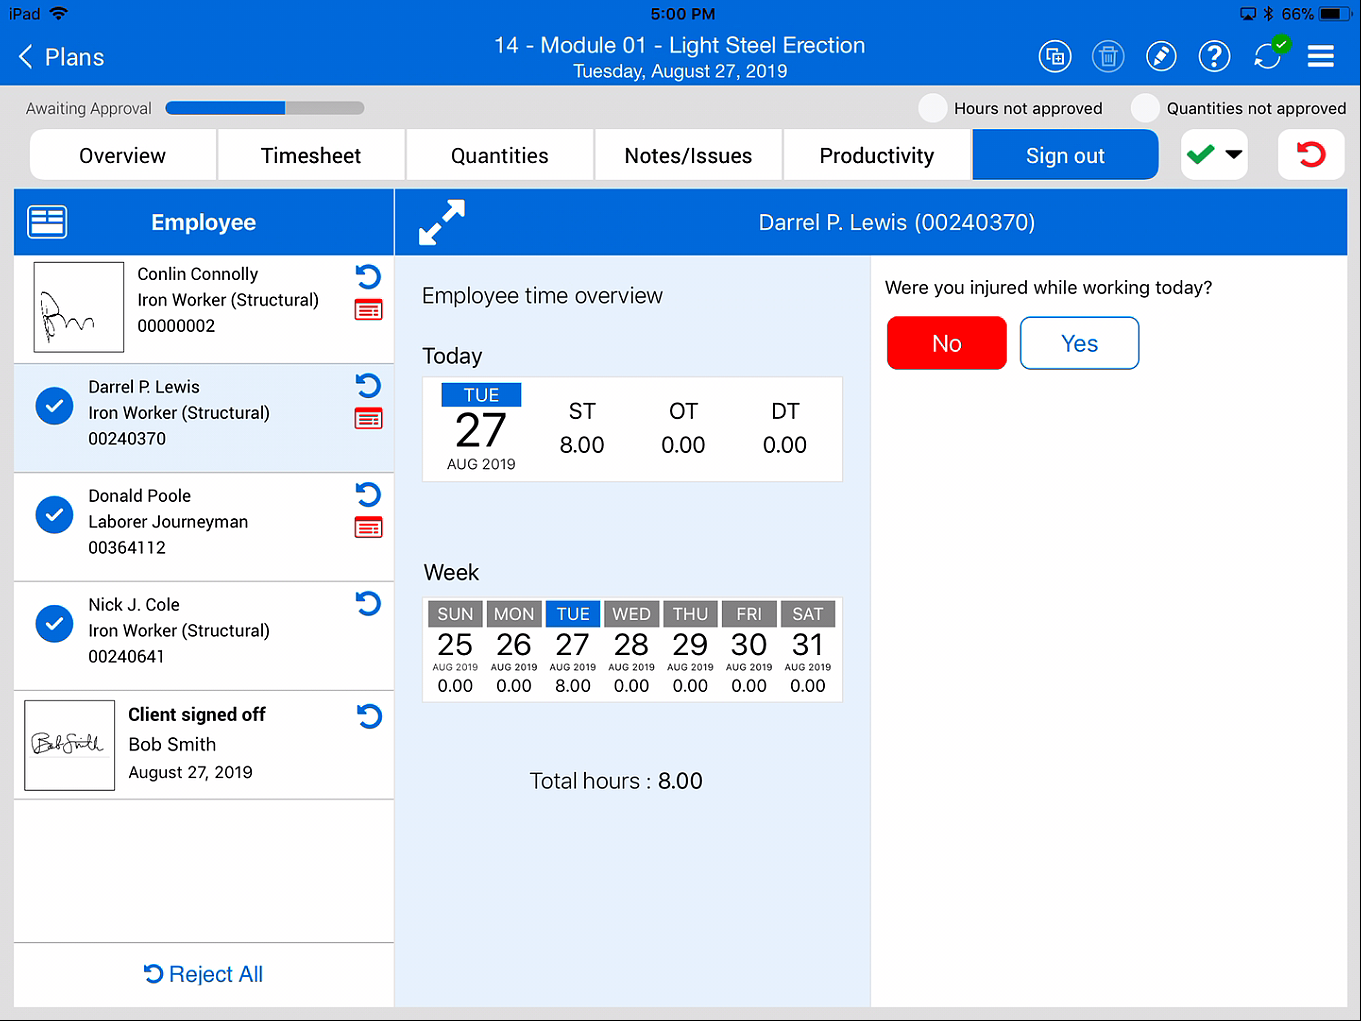
Task: Select WED 28 in week view
Action: 632,648
